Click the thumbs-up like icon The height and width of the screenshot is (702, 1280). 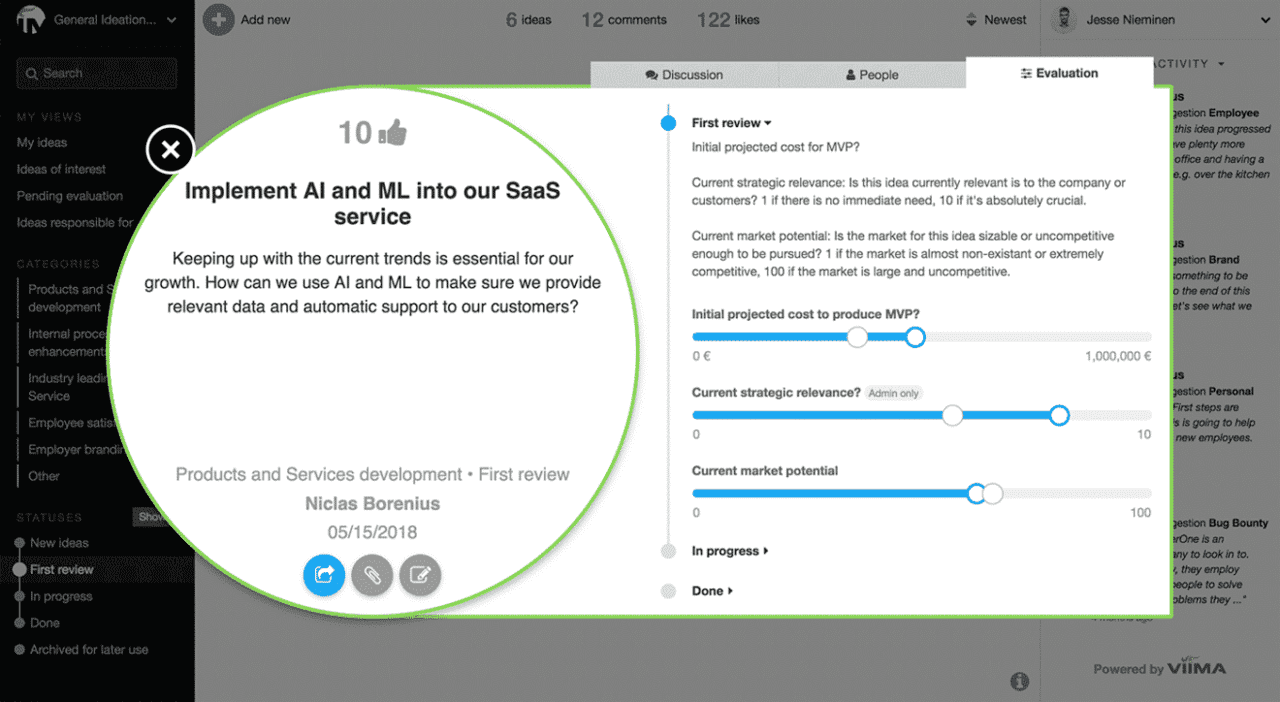pos(393,132)
